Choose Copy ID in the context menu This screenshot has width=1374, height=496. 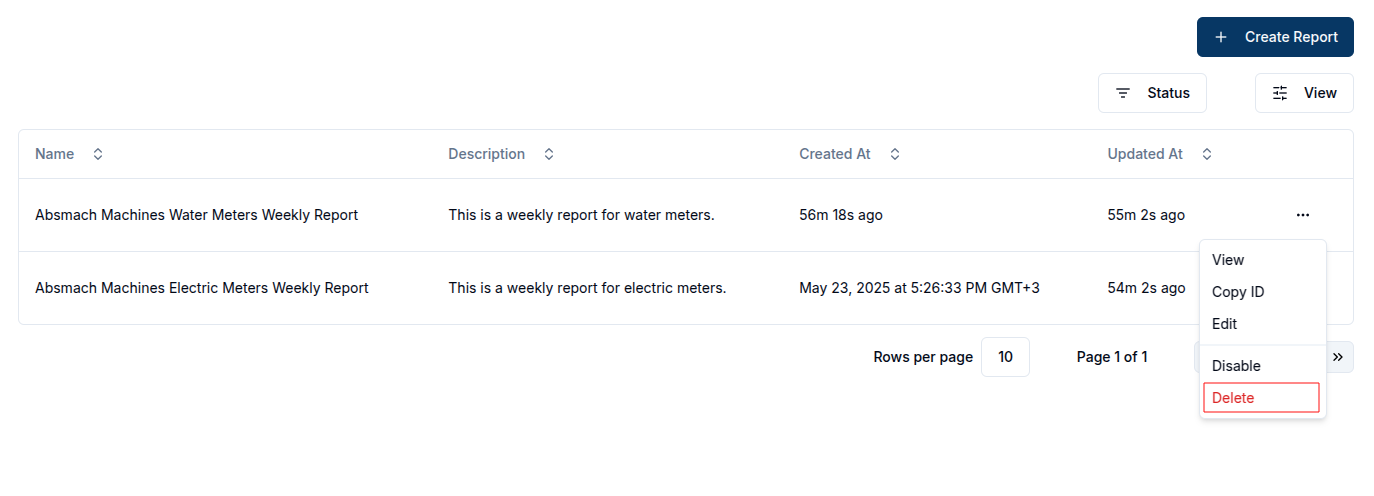[x=1238, y=292]
